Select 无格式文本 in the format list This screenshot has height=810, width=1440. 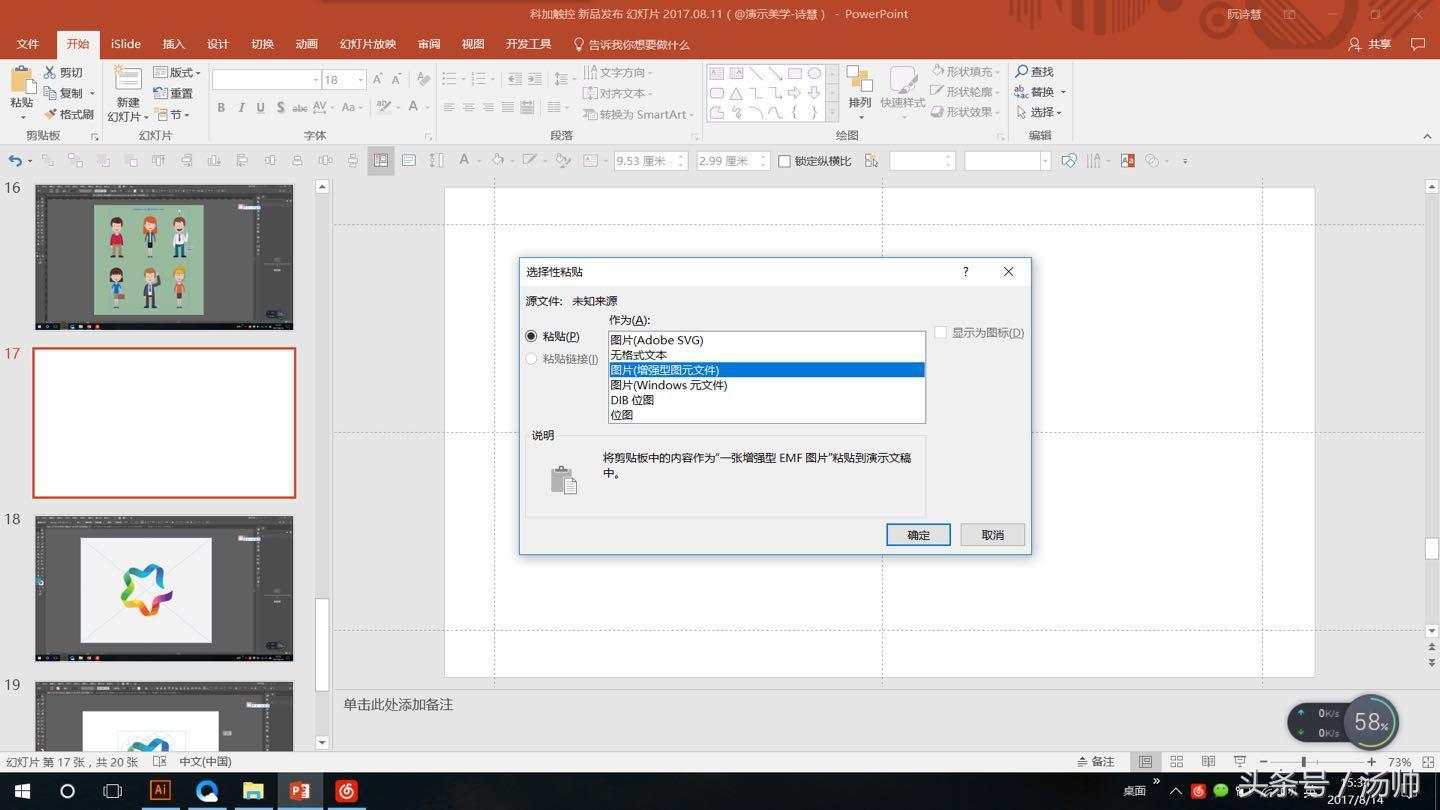(766, 355)
